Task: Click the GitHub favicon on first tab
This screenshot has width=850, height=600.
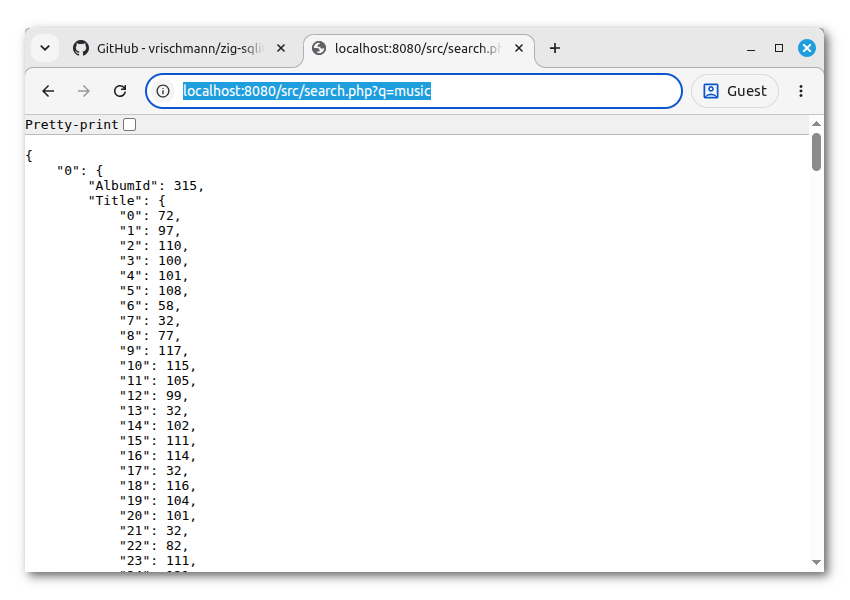Action: click(81, 48)
